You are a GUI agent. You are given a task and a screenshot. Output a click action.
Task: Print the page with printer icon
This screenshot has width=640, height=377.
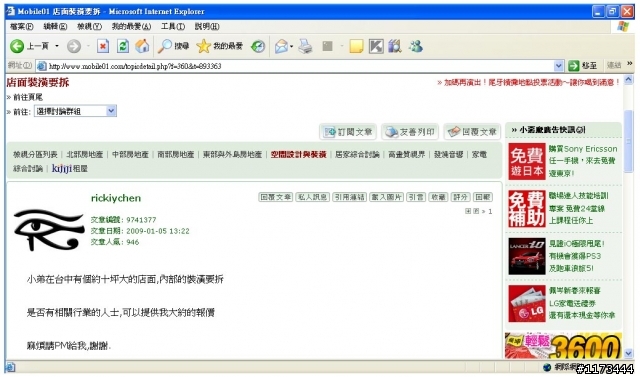305,46
